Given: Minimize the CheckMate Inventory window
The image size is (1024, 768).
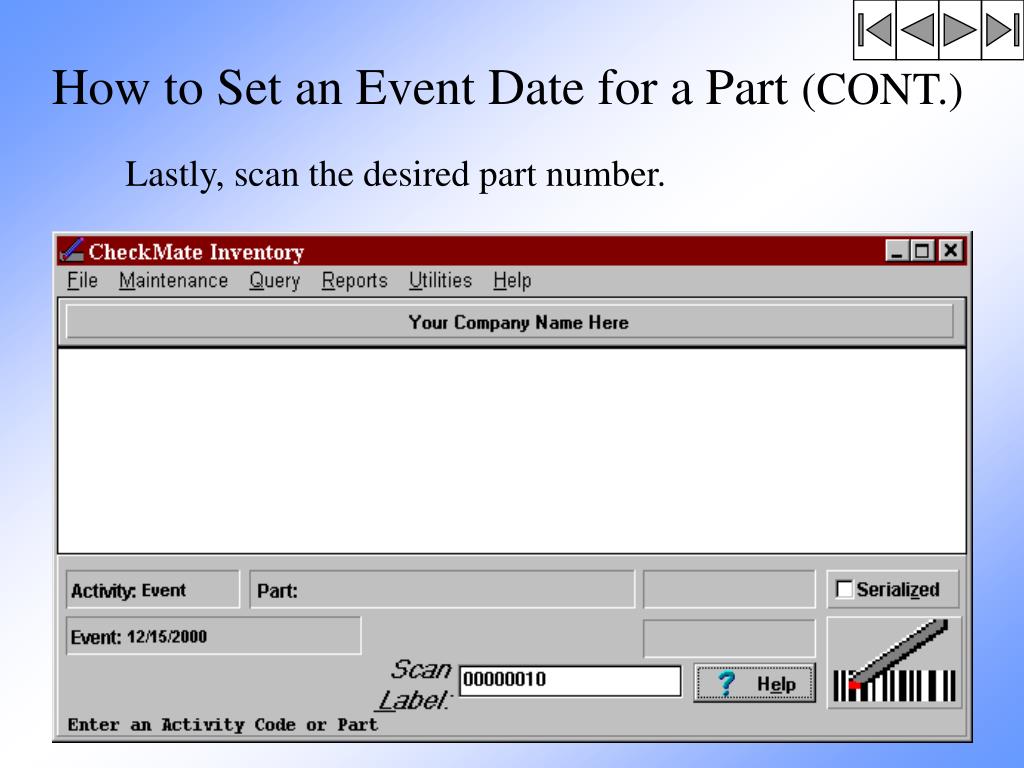Looking at the screenshot, I should pyautogui.click(x=897, y=251).
